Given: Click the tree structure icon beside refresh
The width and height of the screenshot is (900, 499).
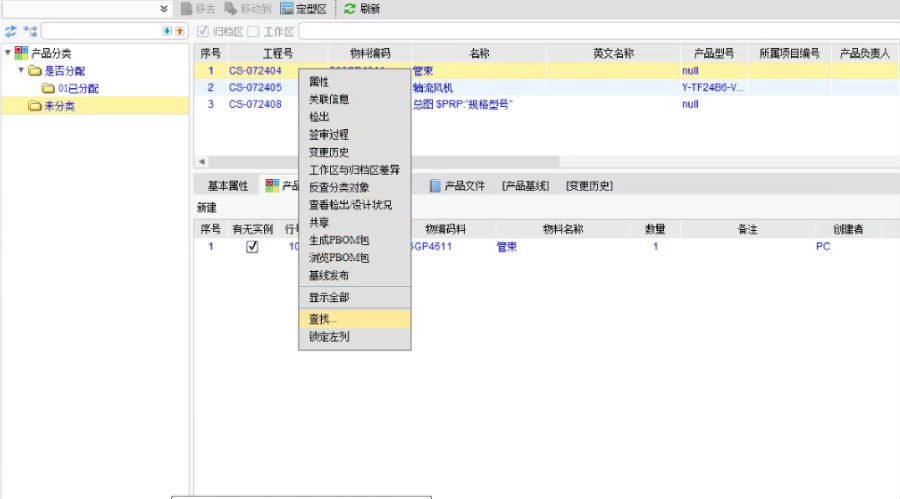Looking at the screenshot, I should [x=30, y=32].
